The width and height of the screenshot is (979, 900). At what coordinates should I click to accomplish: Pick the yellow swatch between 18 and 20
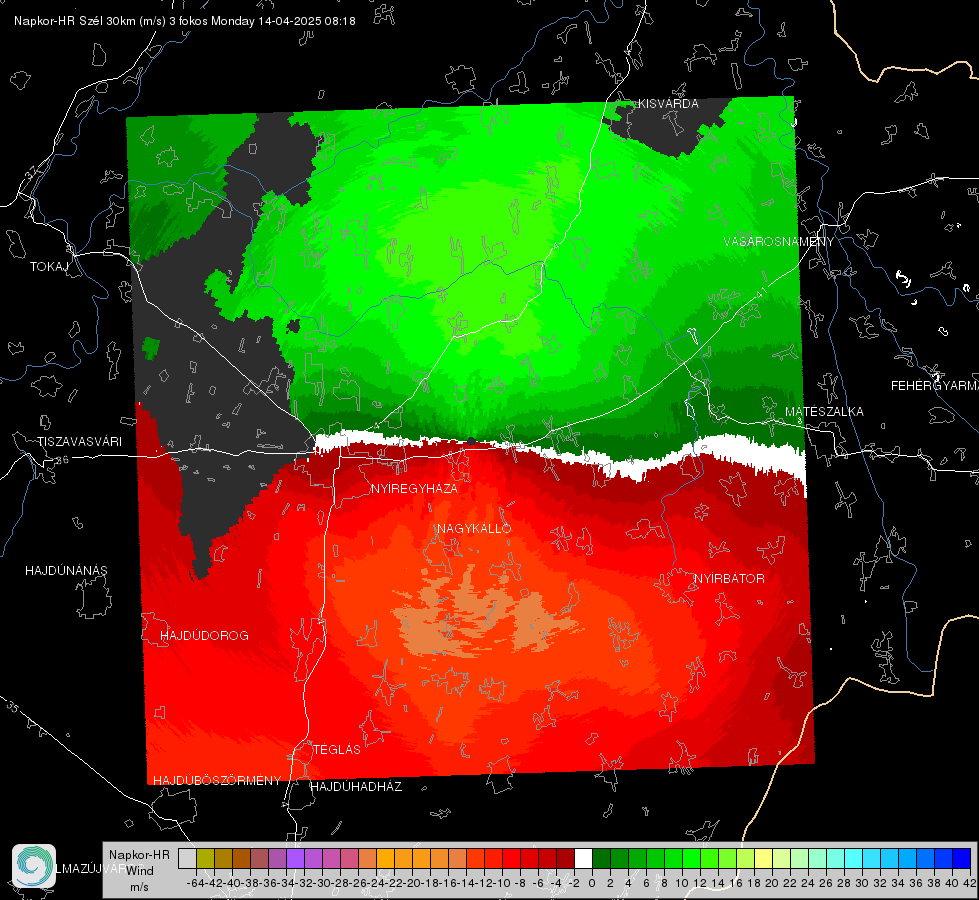tap(763, 859)
